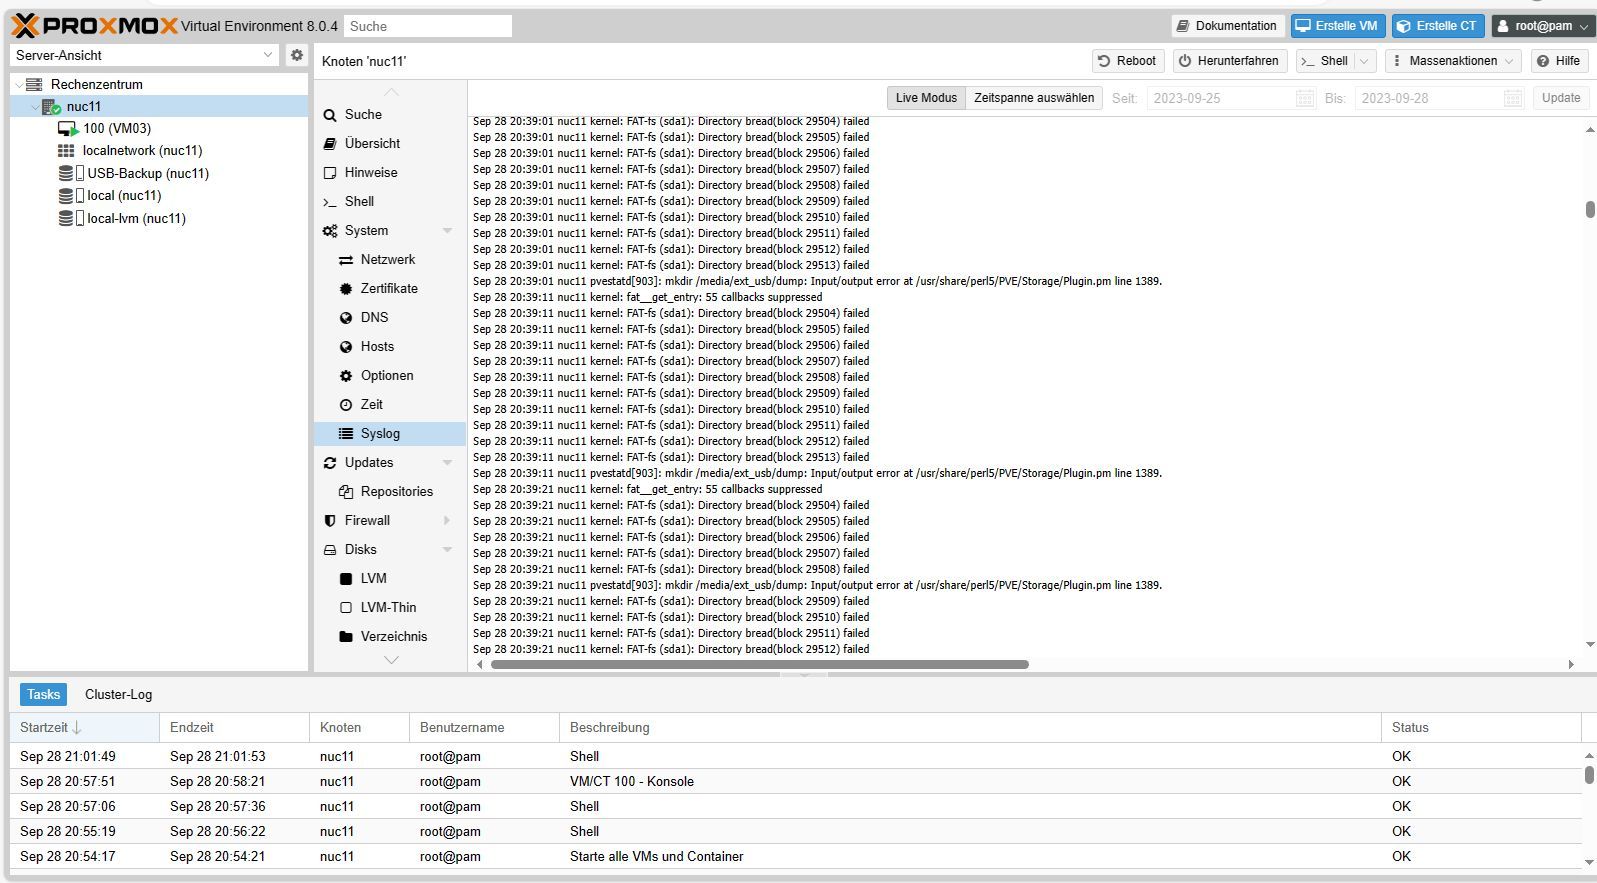This screenshot has height=883, width=1597.
Task: Click node menu scroll-up chevron
Action: 391,91
